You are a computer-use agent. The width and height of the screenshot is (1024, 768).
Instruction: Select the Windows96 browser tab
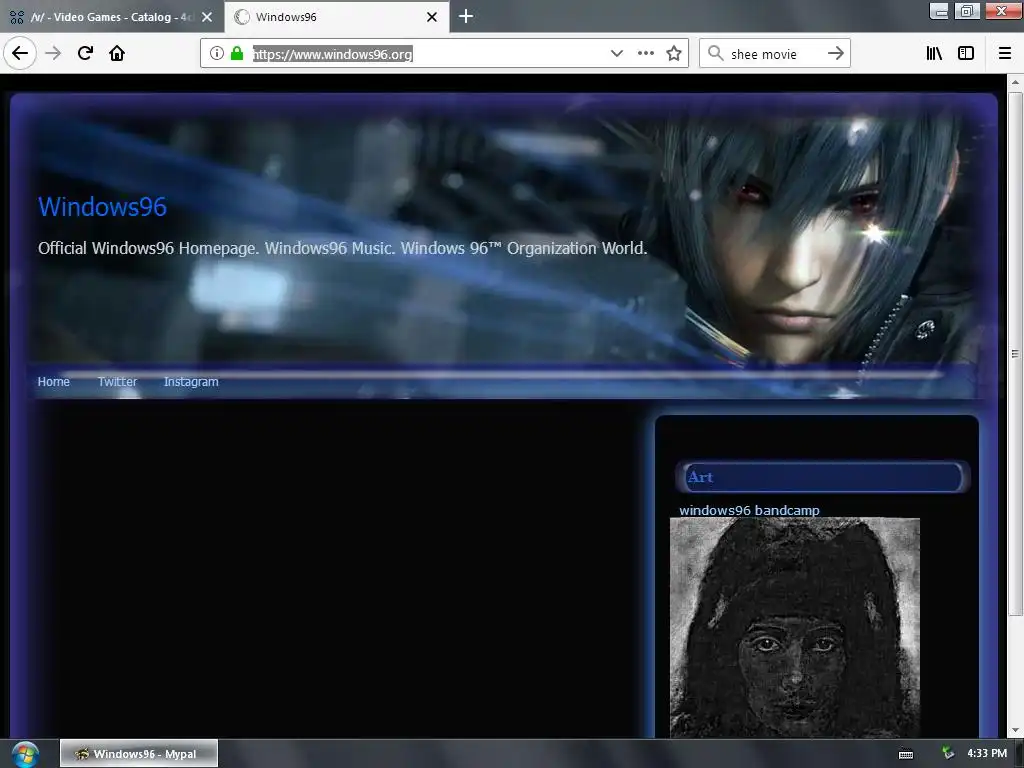(x=337, y=17)
